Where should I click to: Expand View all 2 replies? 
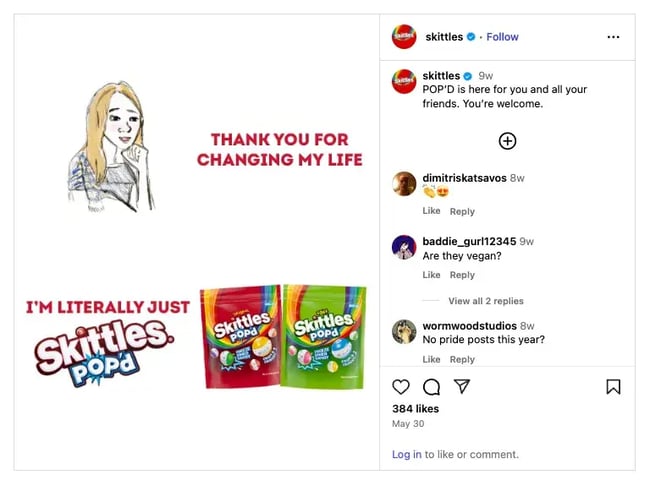tap(485, 301)
